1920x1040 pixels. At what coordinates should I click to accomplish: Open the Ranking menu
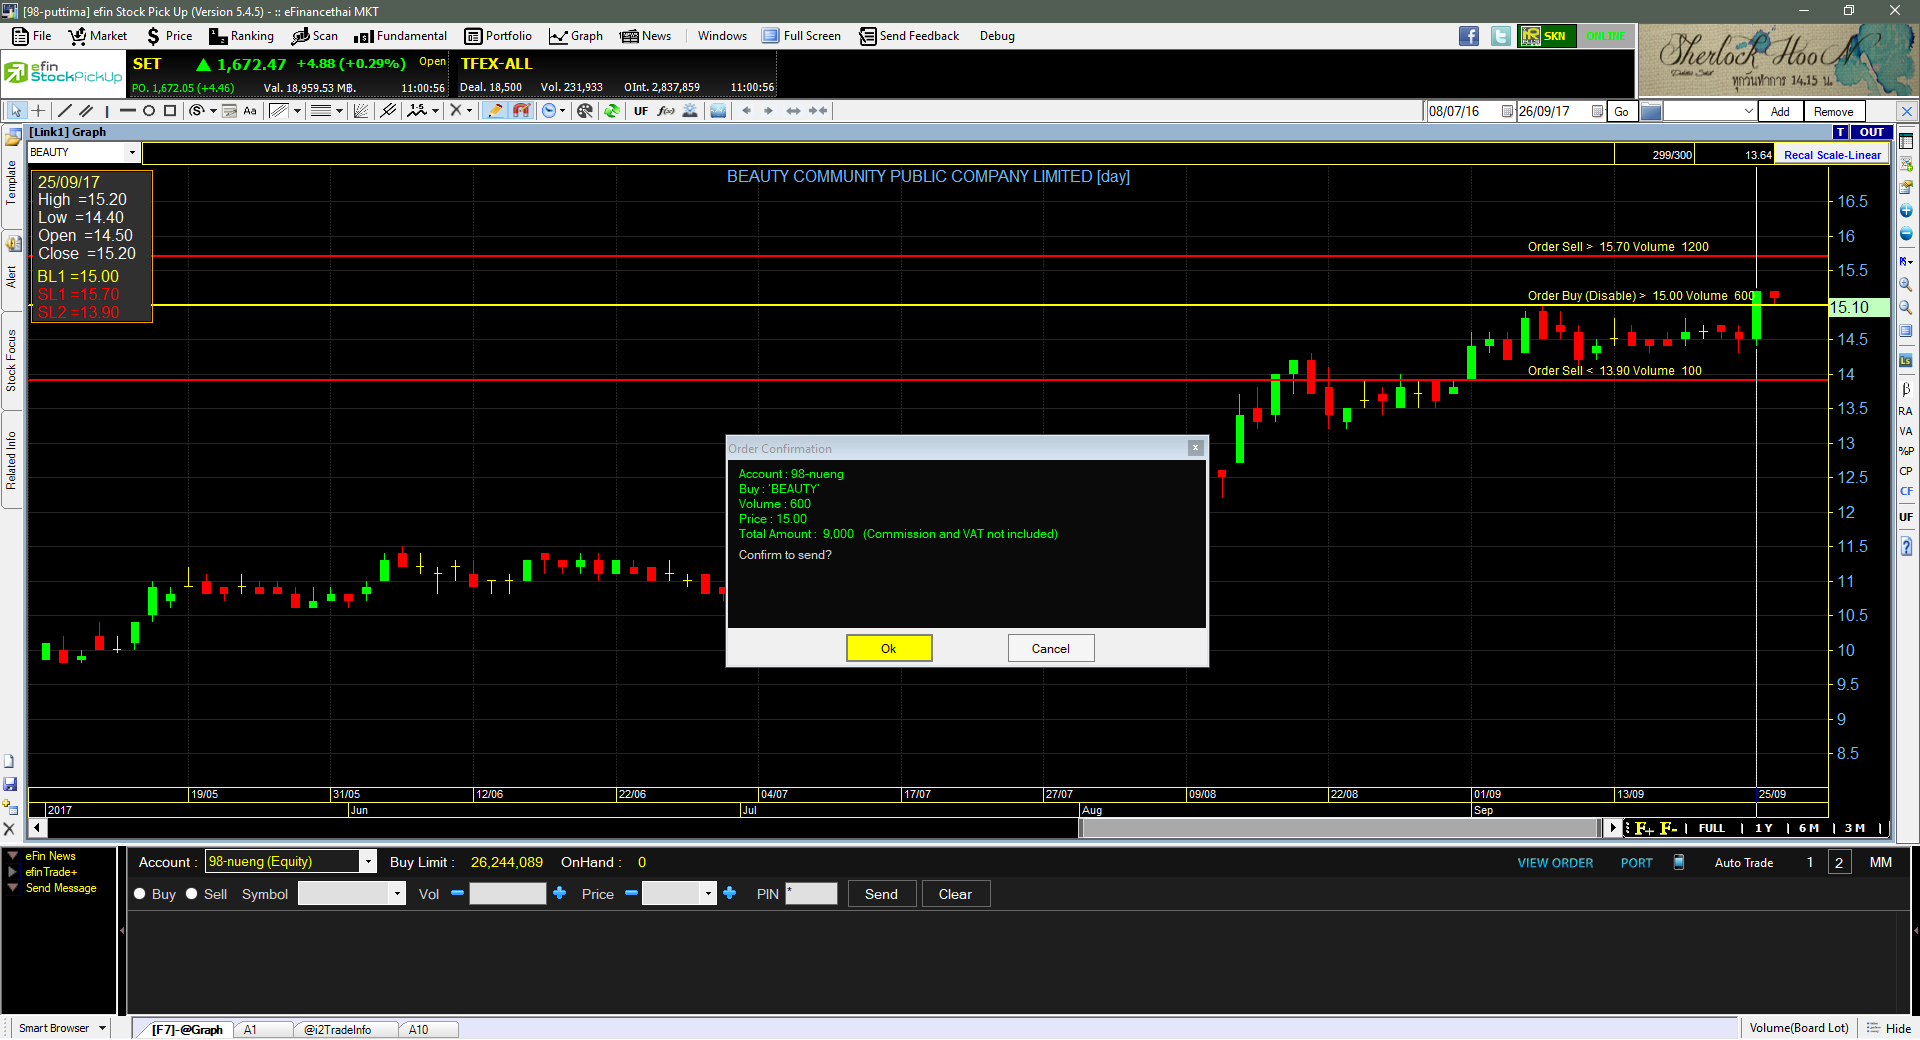241,36
